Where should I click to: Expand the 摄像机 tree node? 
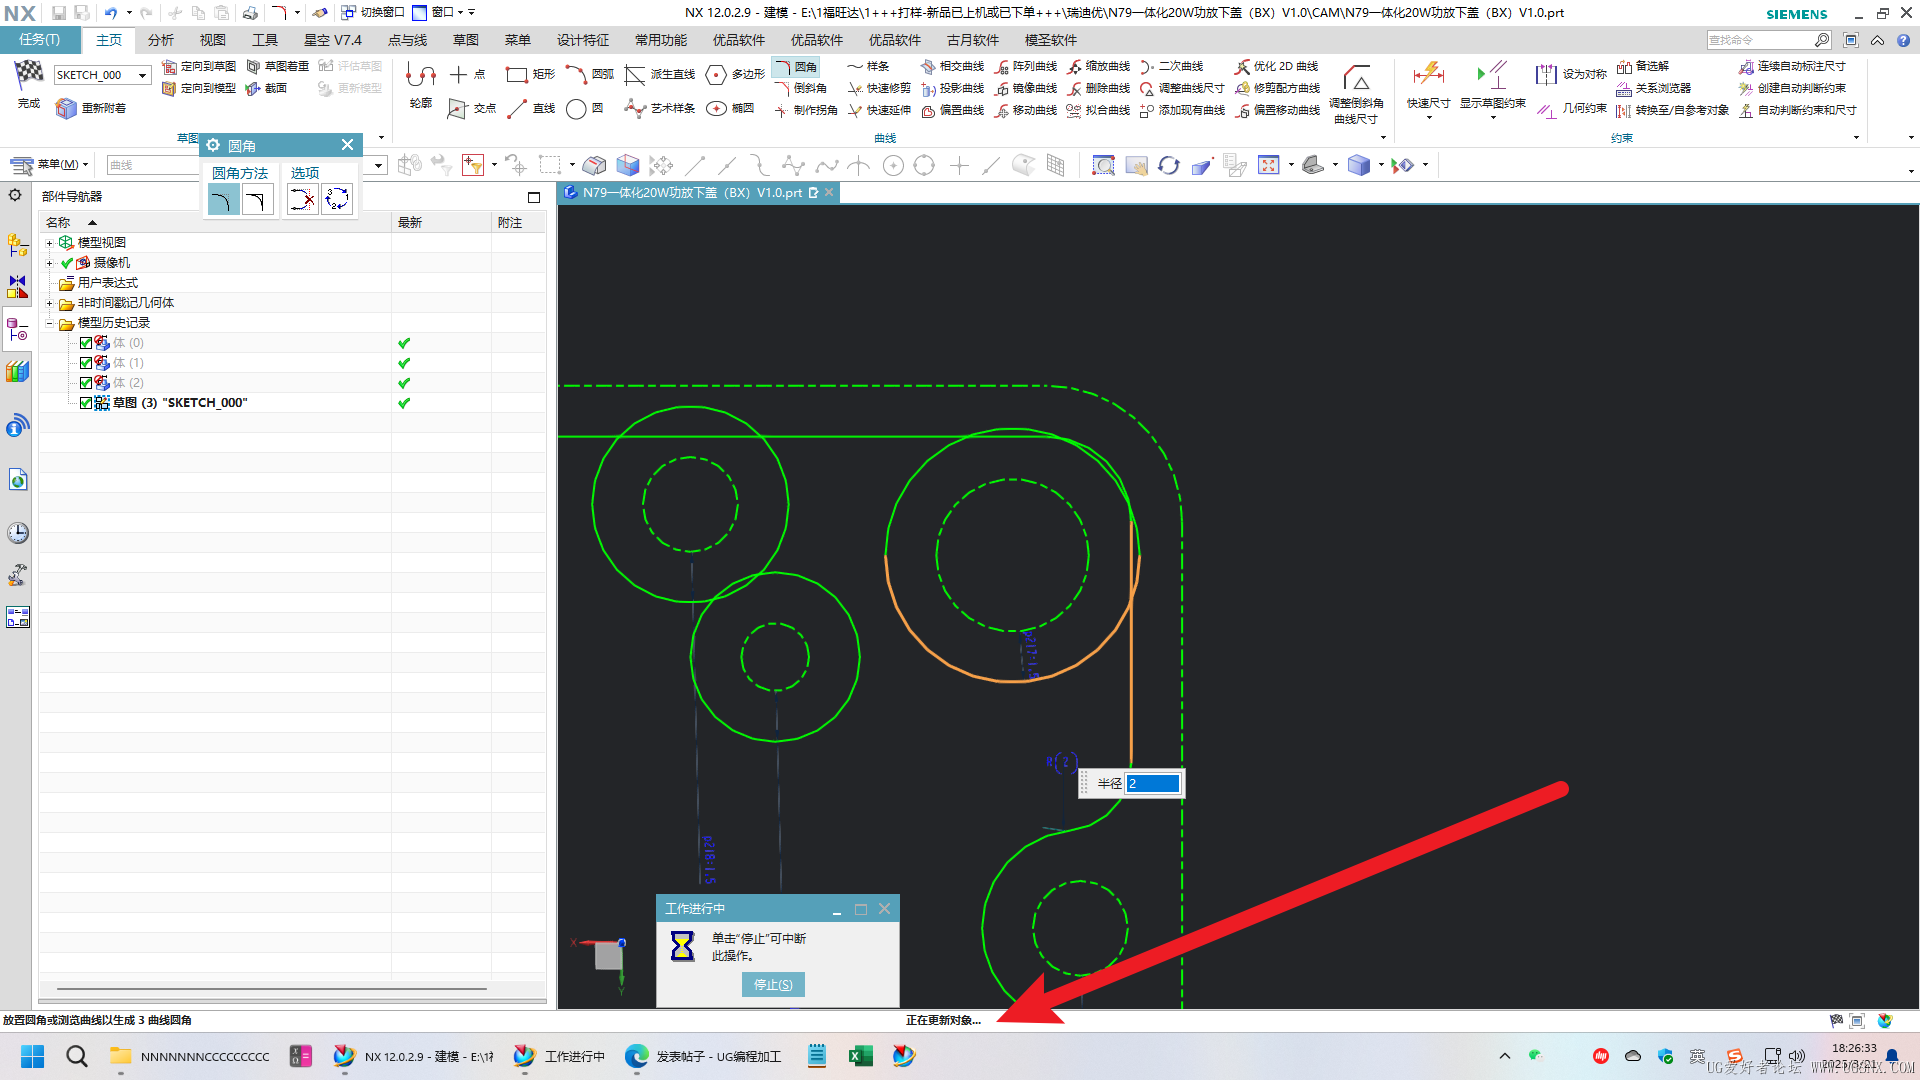click(x=49, y=263)
